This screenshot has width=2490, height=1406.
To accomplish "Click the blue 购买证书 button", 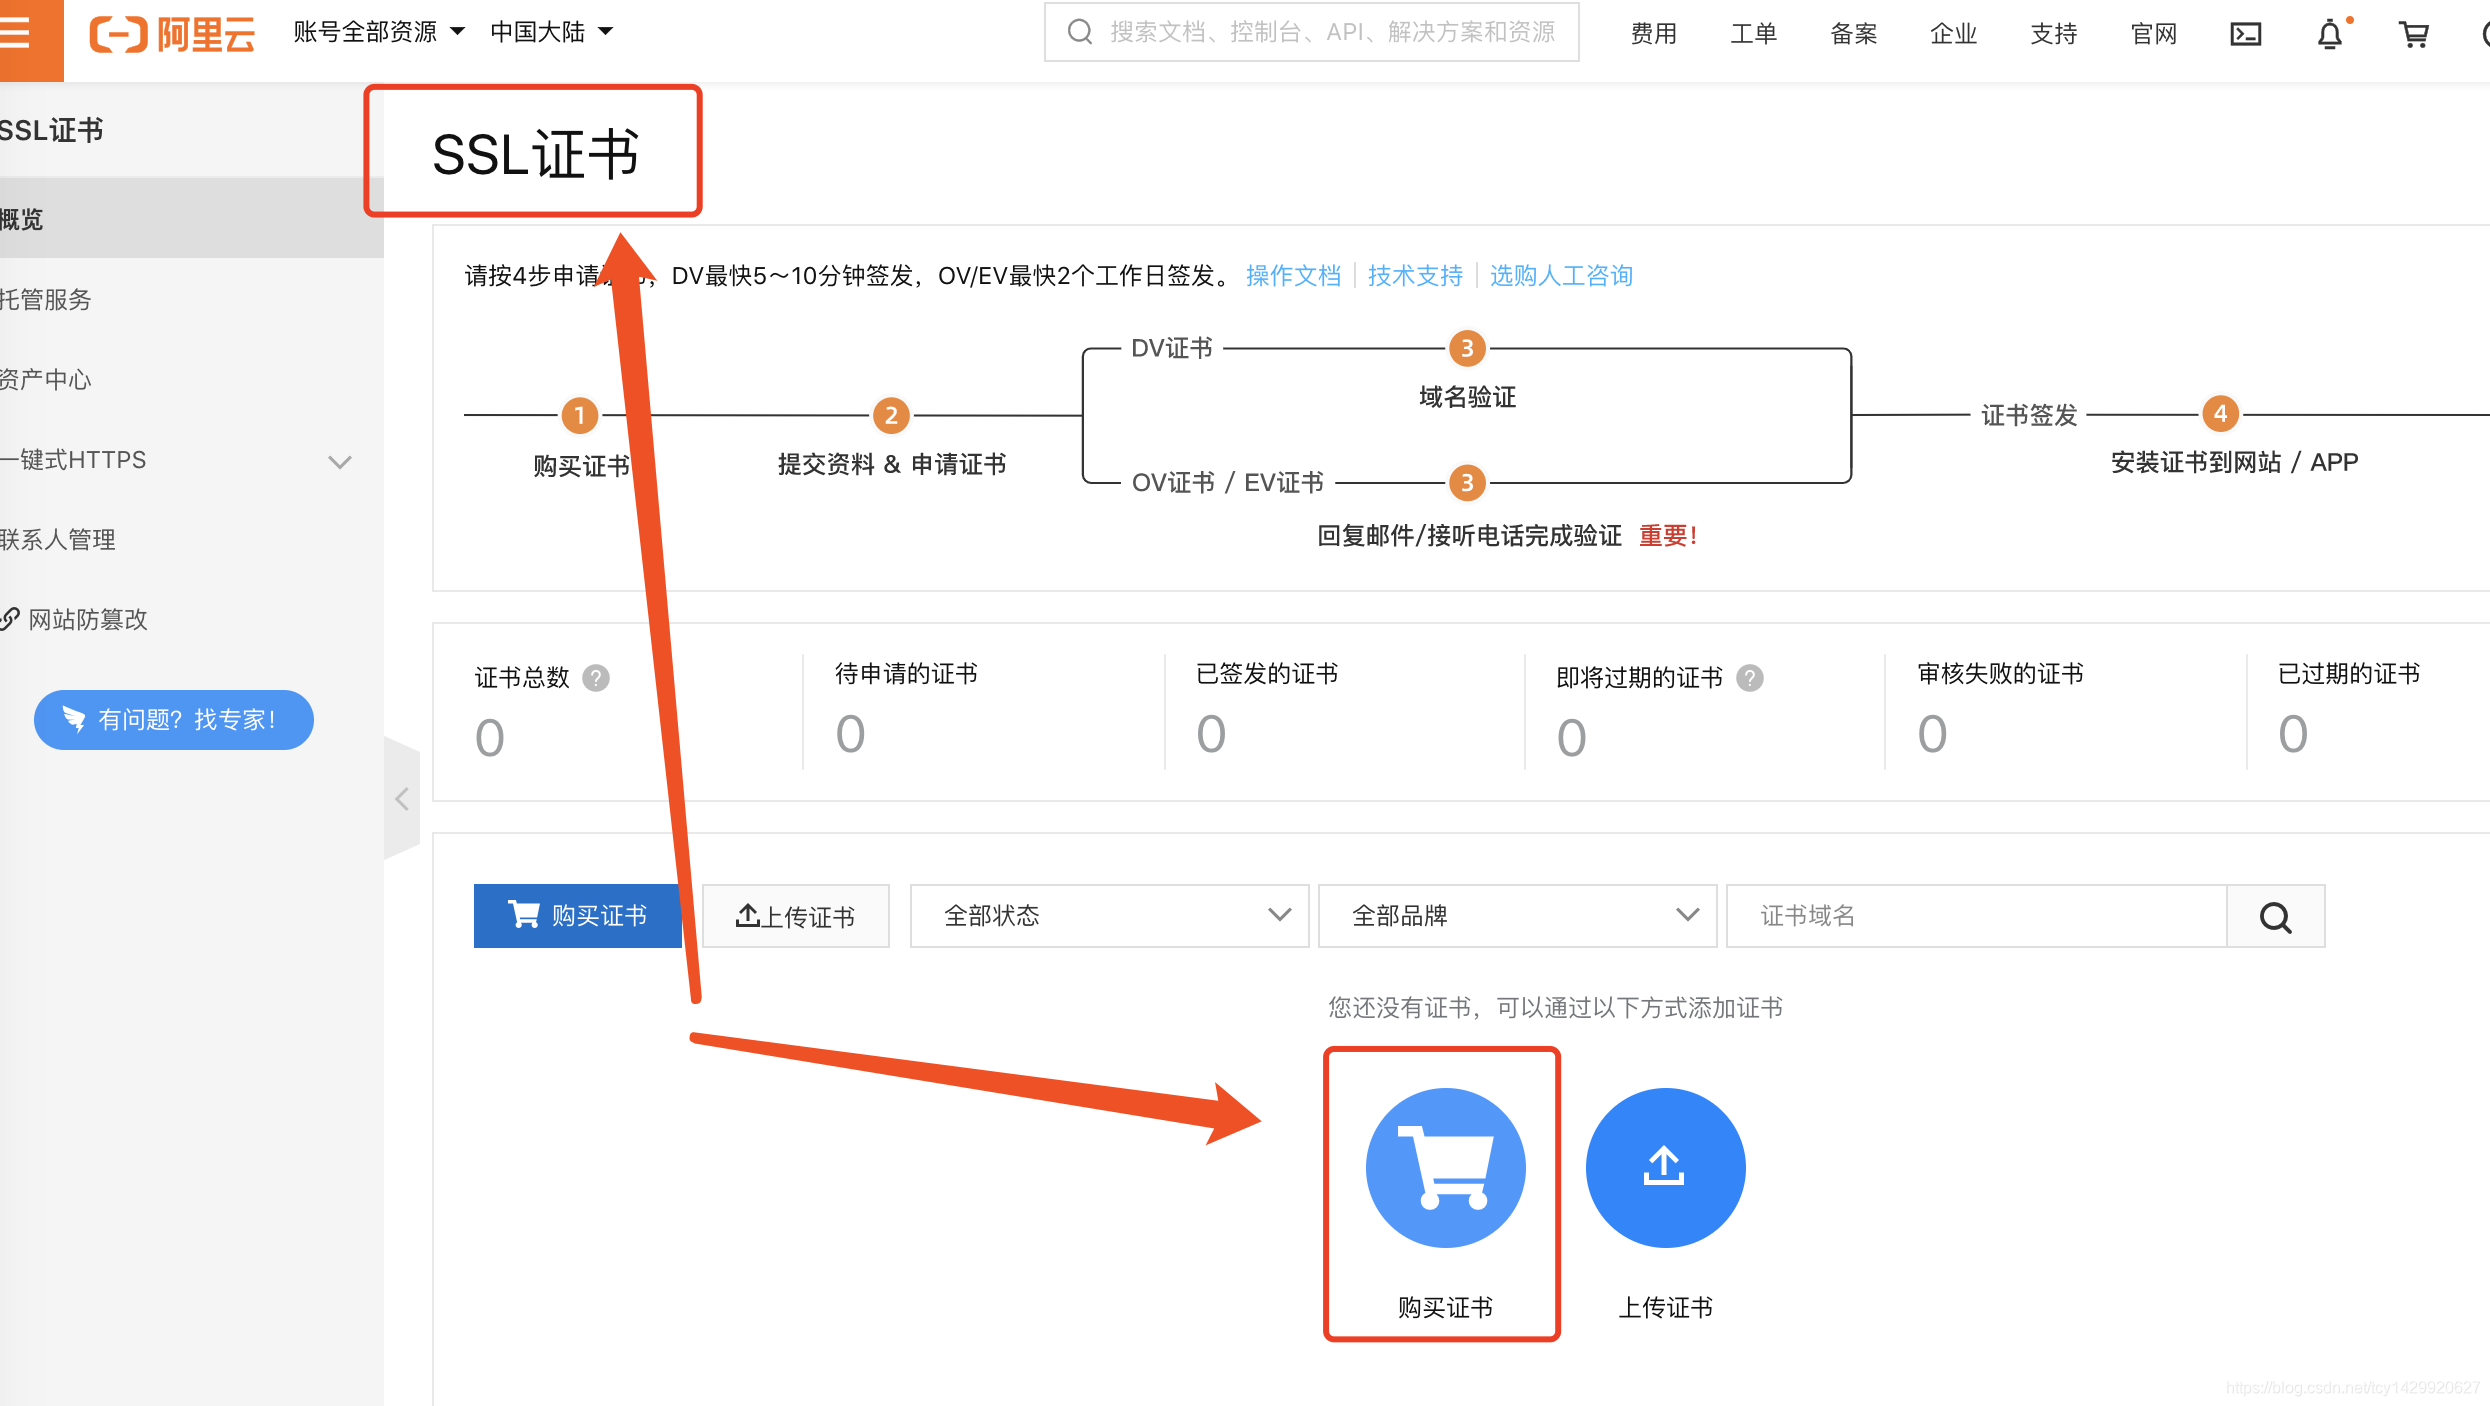I will click(x=577, y=916).
